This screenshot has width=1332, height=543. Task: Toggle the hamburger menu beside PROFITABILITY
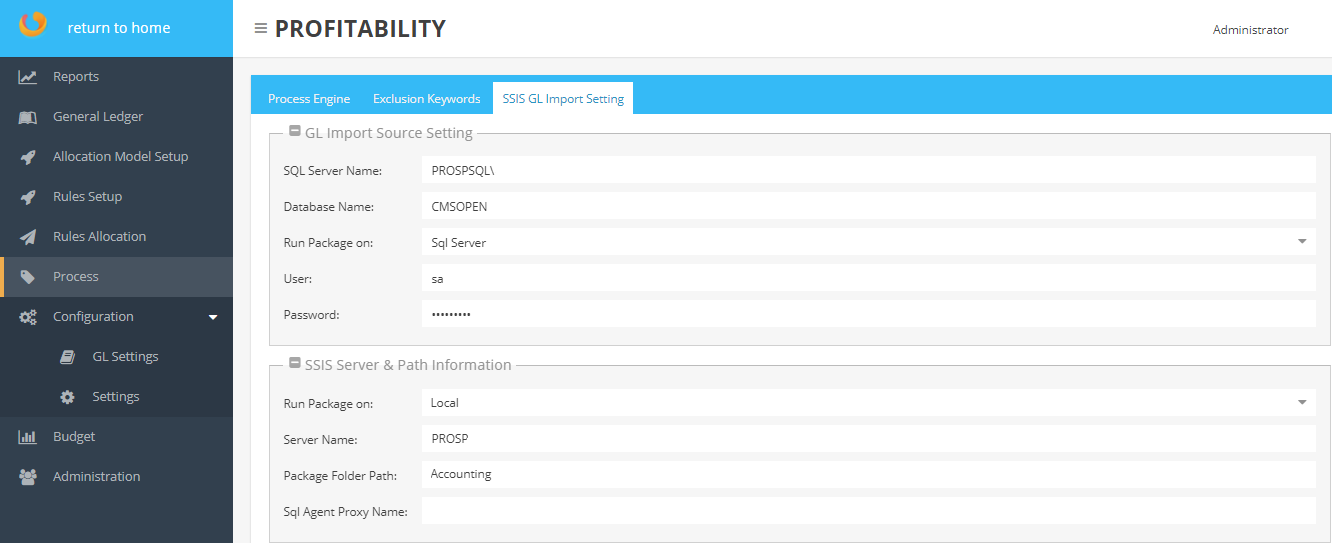point(261,29)
